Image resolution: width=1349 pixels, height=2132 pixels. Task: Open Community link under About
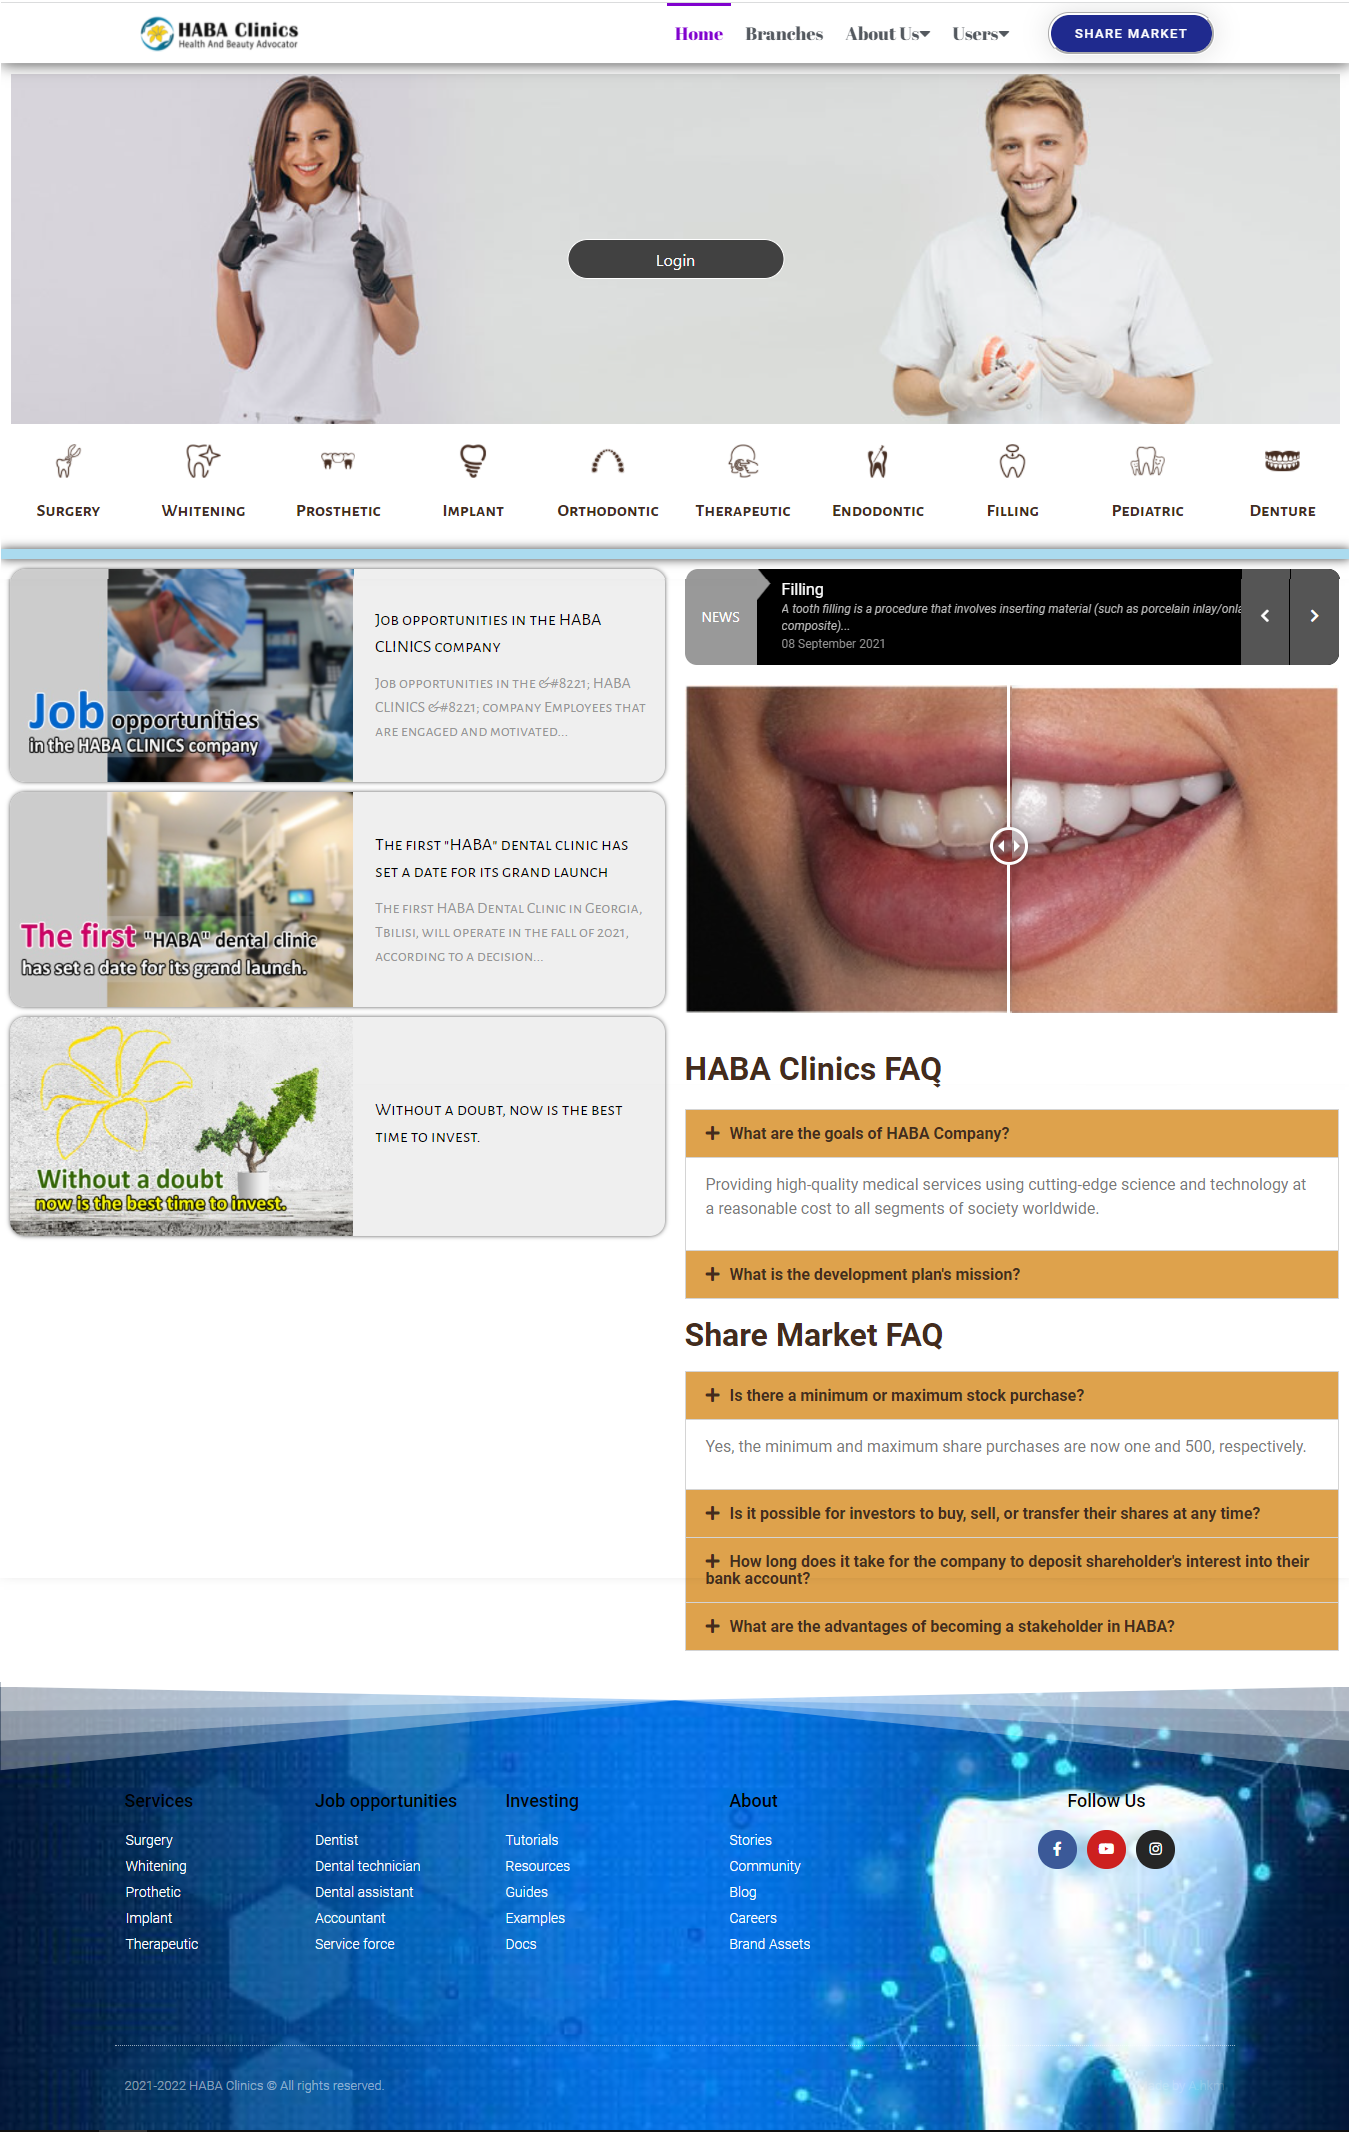[765, 1866]
